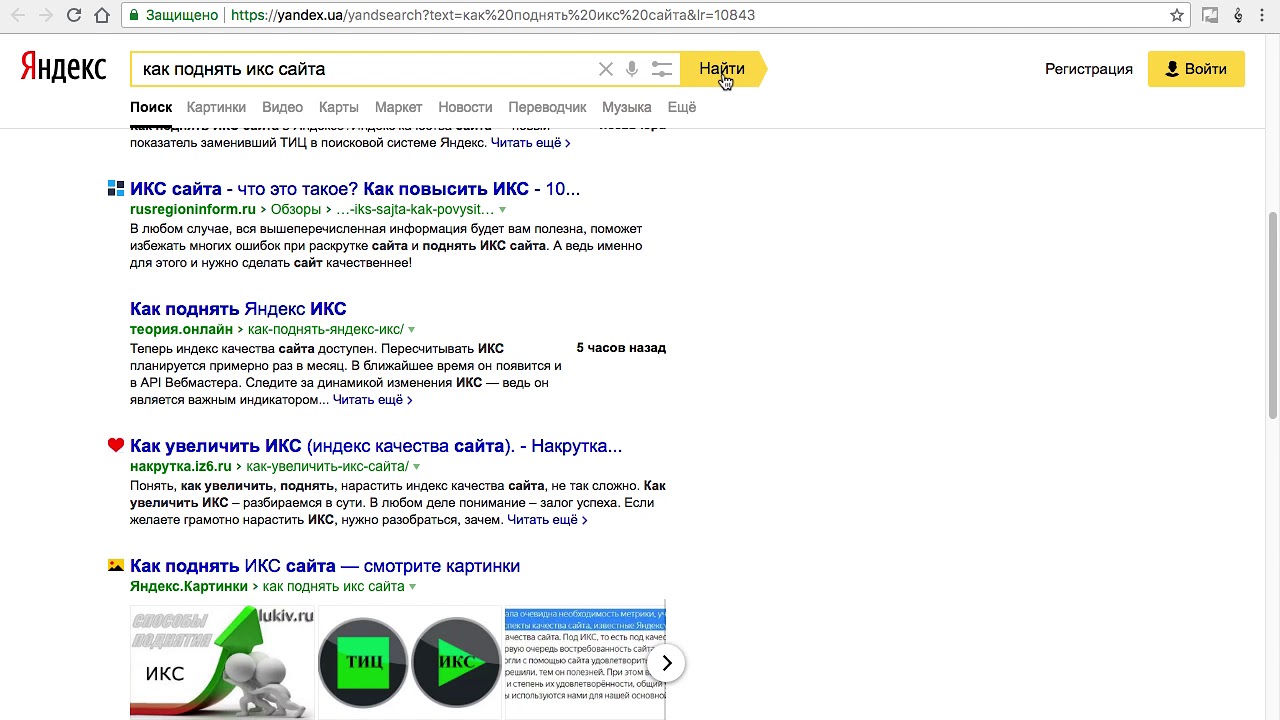The height and width of the screenshot is (720, 1280).
Task: Click the Войти login button
Action: point(1196,69)
